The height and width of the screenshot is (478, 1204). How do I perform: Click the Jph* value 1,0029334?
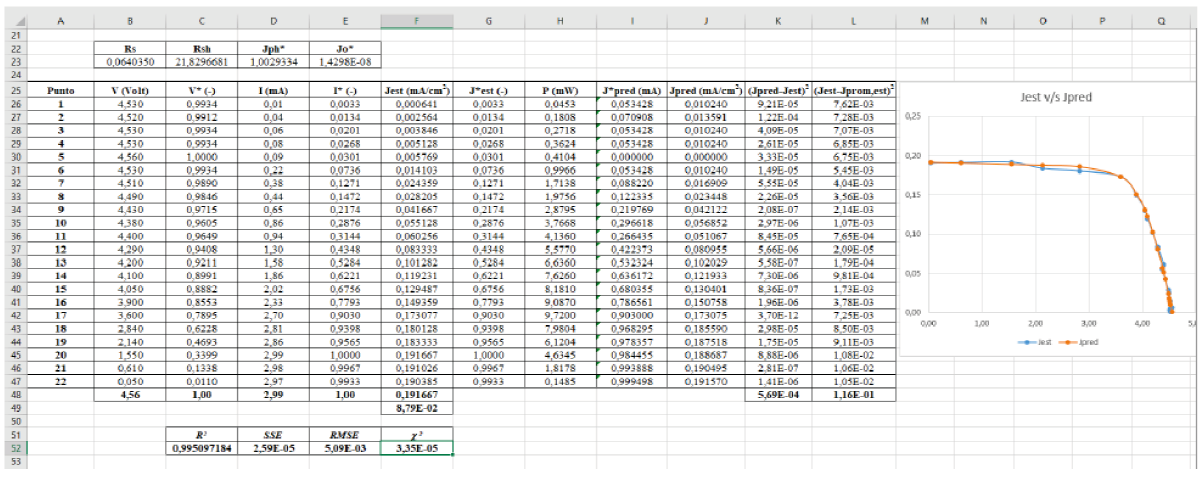click(274, 61)
